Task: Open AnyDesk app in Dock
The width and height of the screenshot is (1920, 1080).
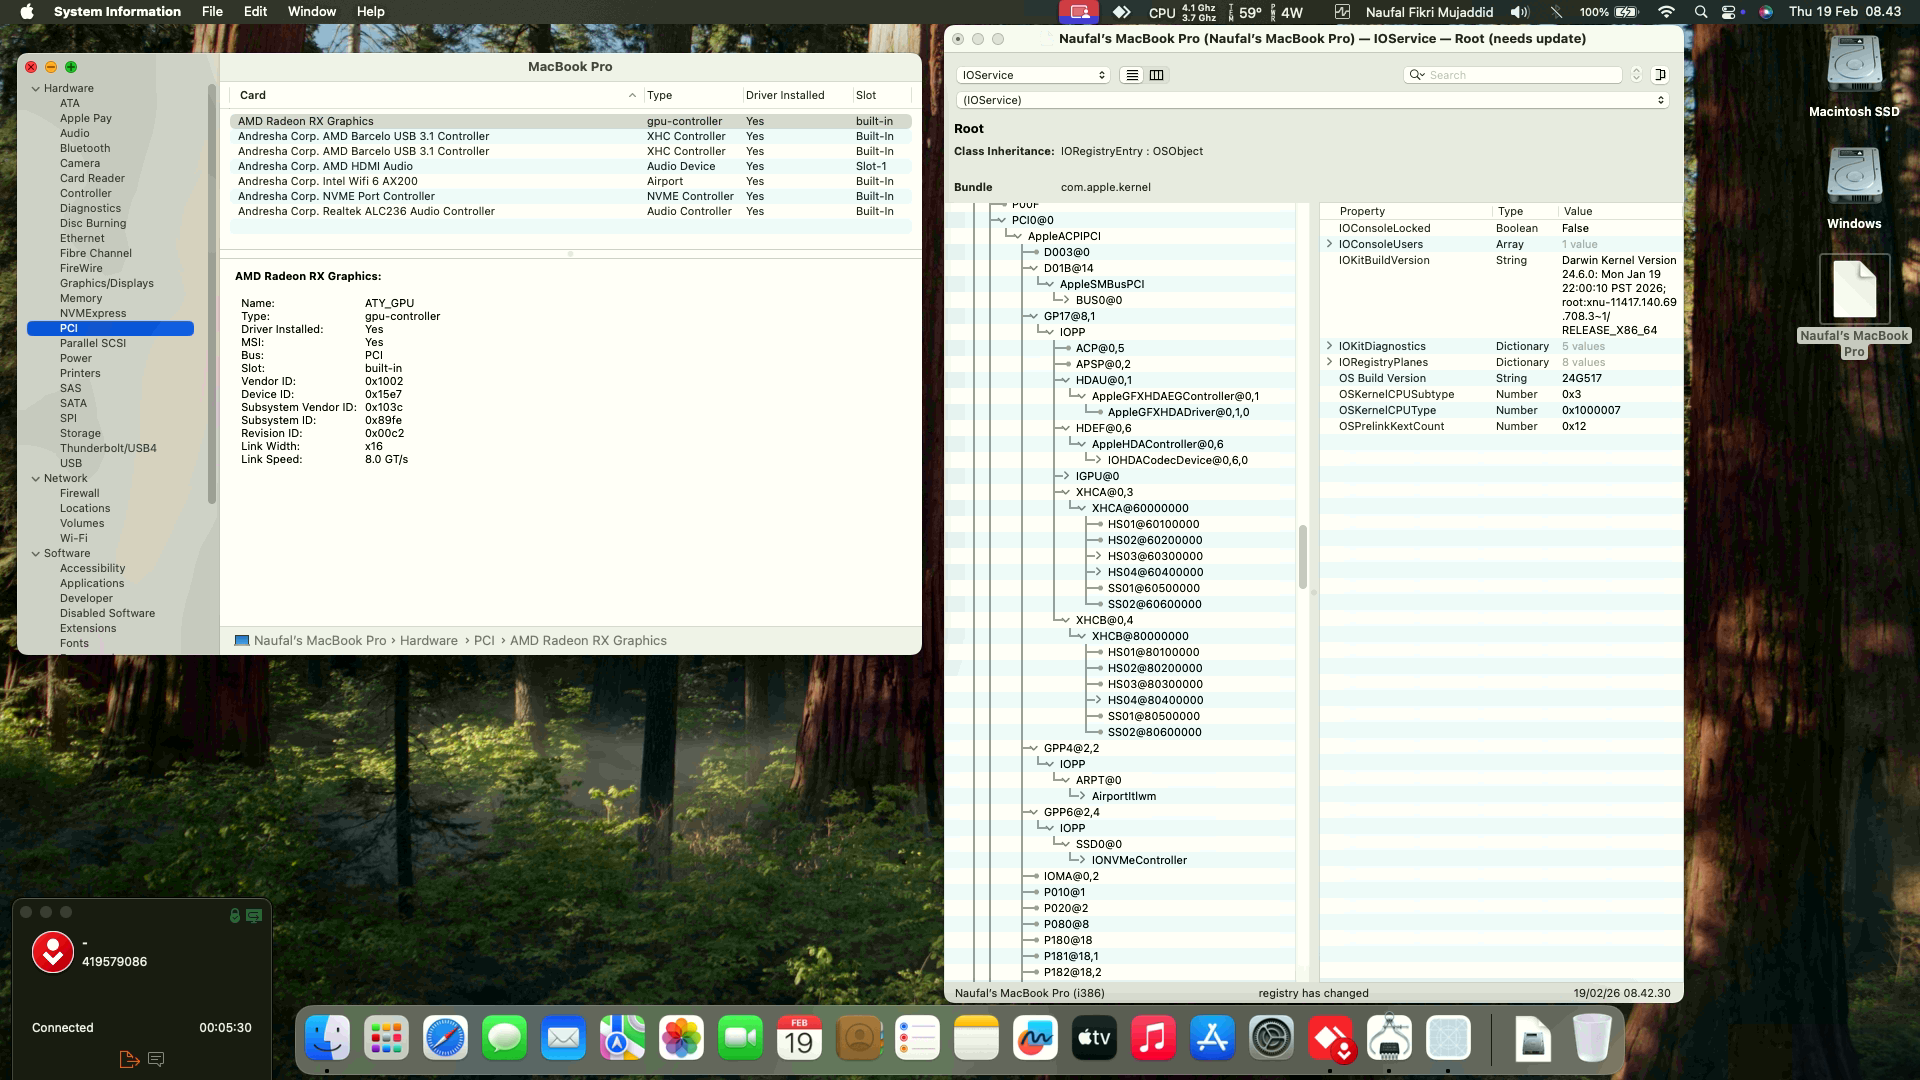Action: click(x=1330, y=1039)
